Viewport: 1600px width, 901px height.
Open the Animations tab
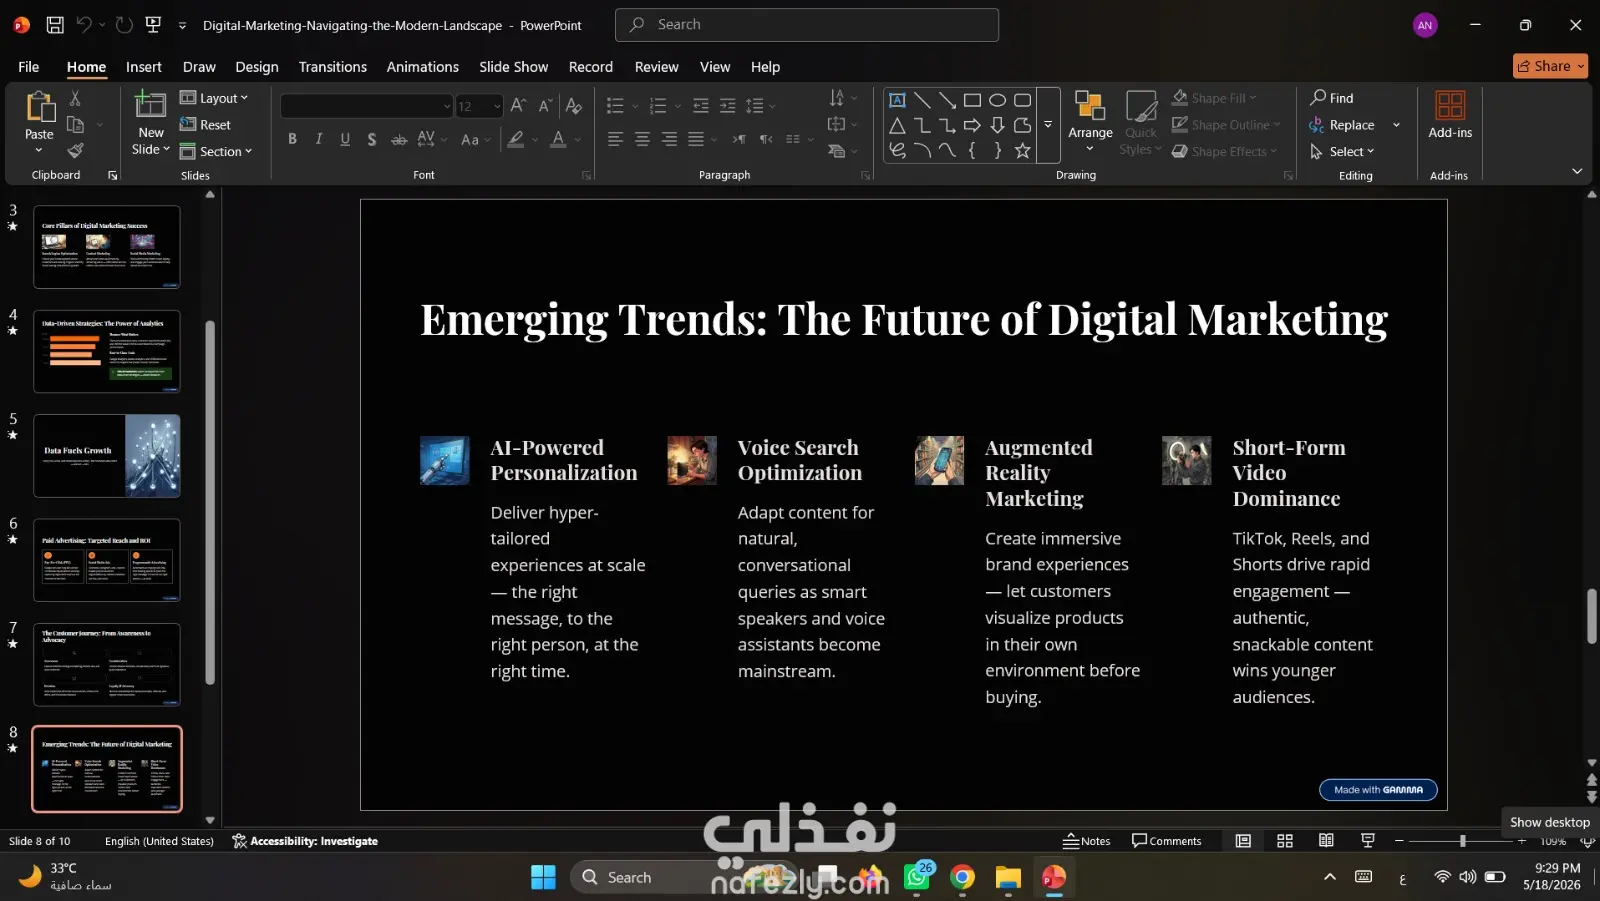[x=423, y=67]
